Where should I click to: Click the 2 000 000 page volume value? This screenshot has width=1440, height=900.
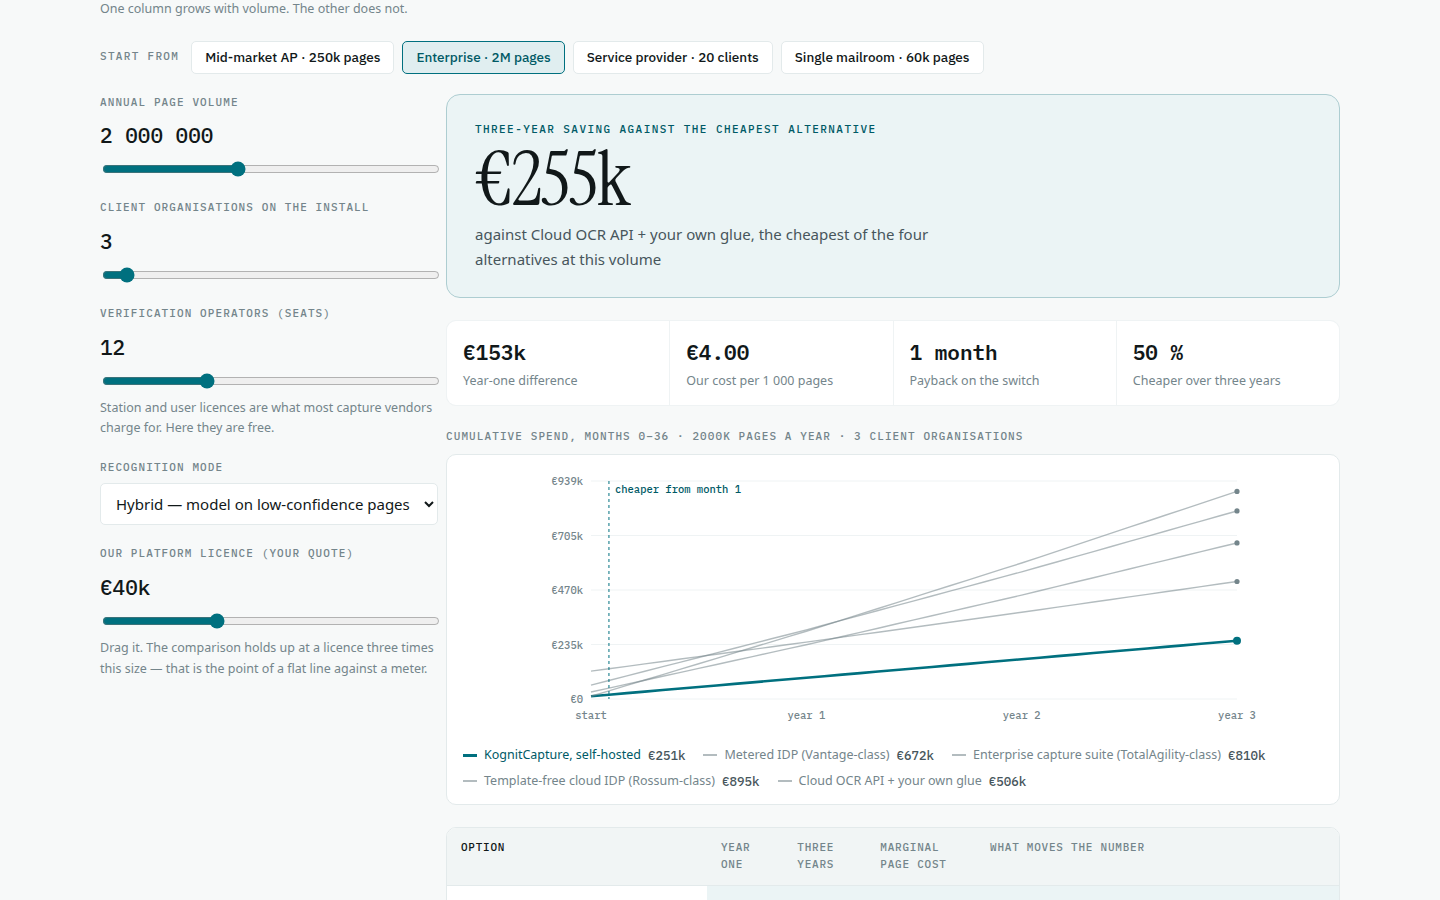[x=157, y=136]
